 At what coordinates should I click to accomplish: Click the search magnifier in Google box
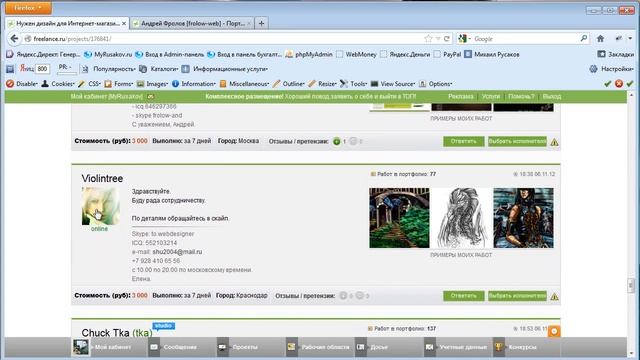tap(584, 38)
